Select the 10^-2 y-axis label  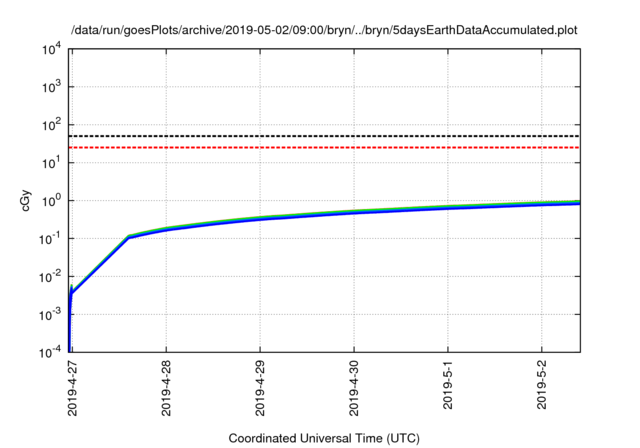click(x=50, y=277)
